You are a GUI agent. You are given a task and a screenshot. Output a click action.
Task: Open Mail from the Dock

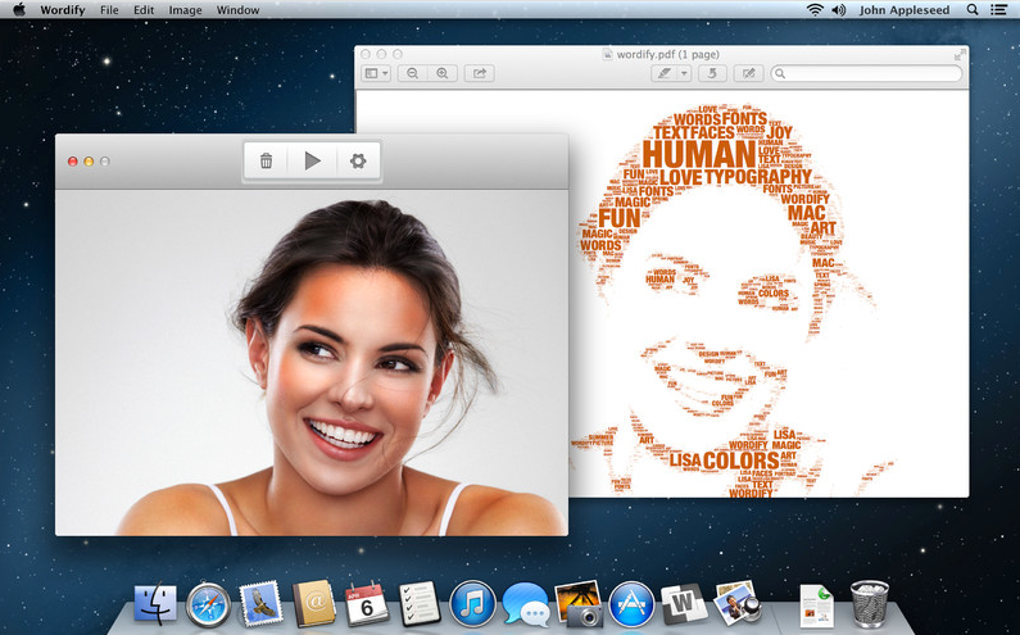[x=261, y=604]
